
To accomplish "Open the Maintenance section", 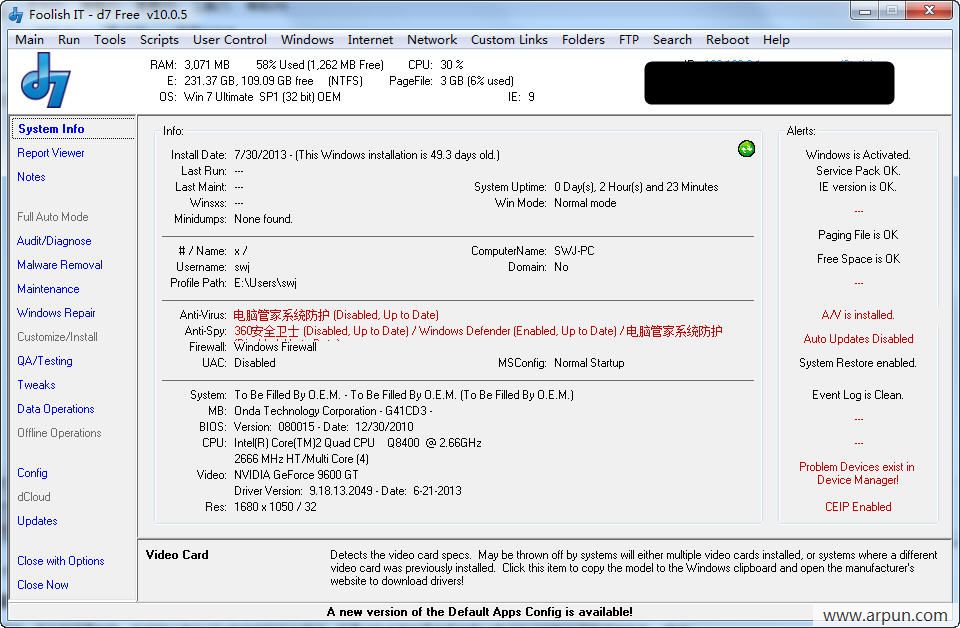I will pyautogui.click(x=48, y=289).
